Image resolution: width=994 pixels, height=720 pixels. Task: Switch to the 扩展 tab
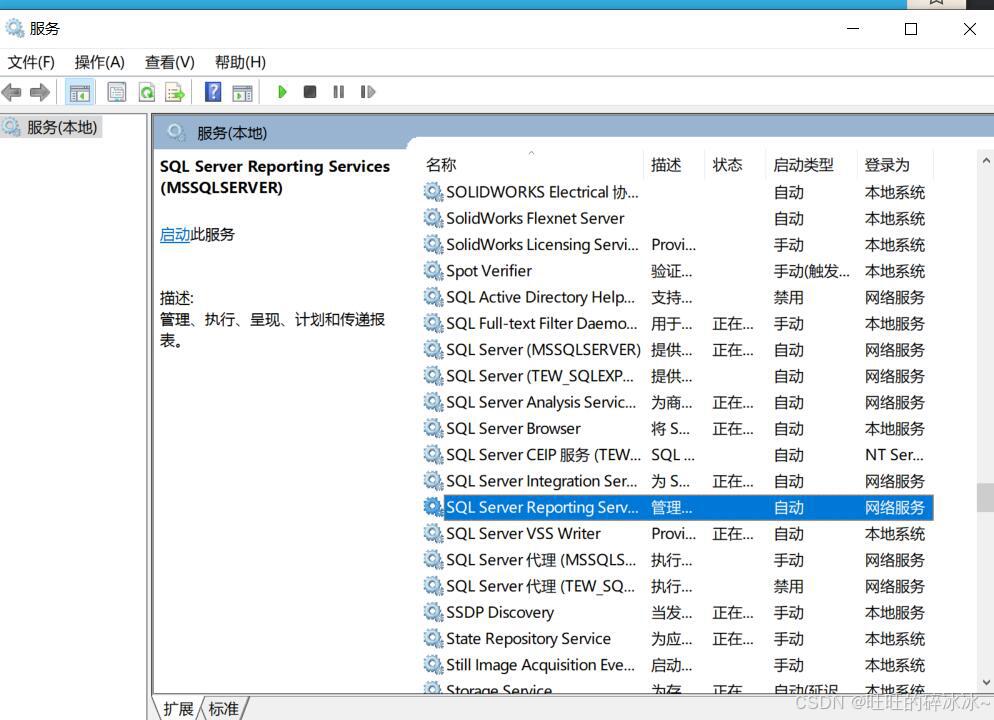tap(178, 709)
